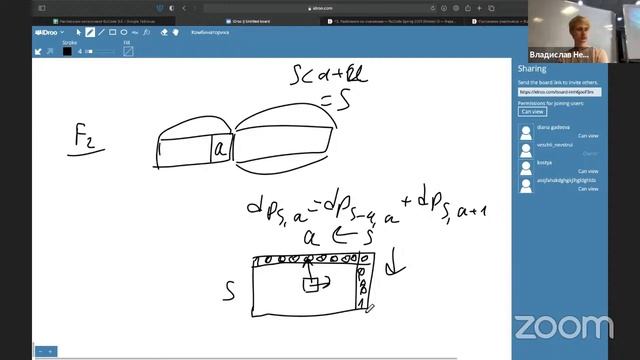The image size is (640, 360).
Task: Select the Pen drawing tool
Action: tap(90, 32)
